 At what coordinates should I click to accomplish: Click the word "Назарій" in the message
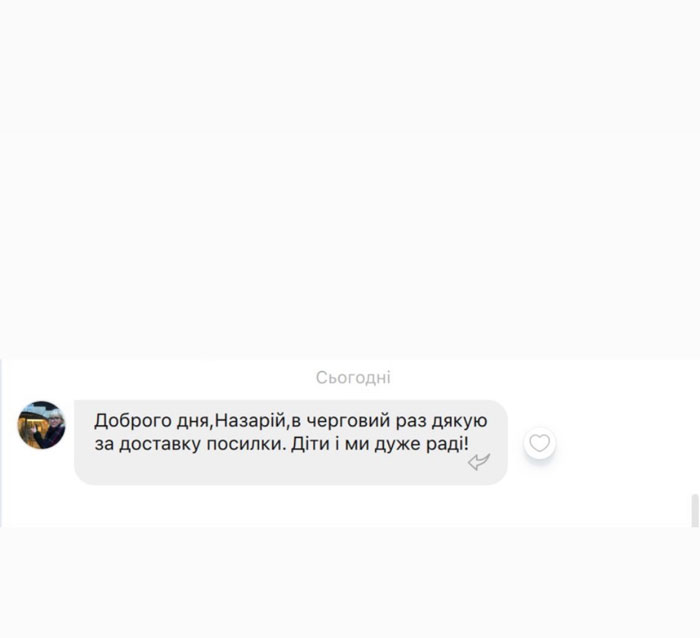pyautogui.click(x=250, y=421)
